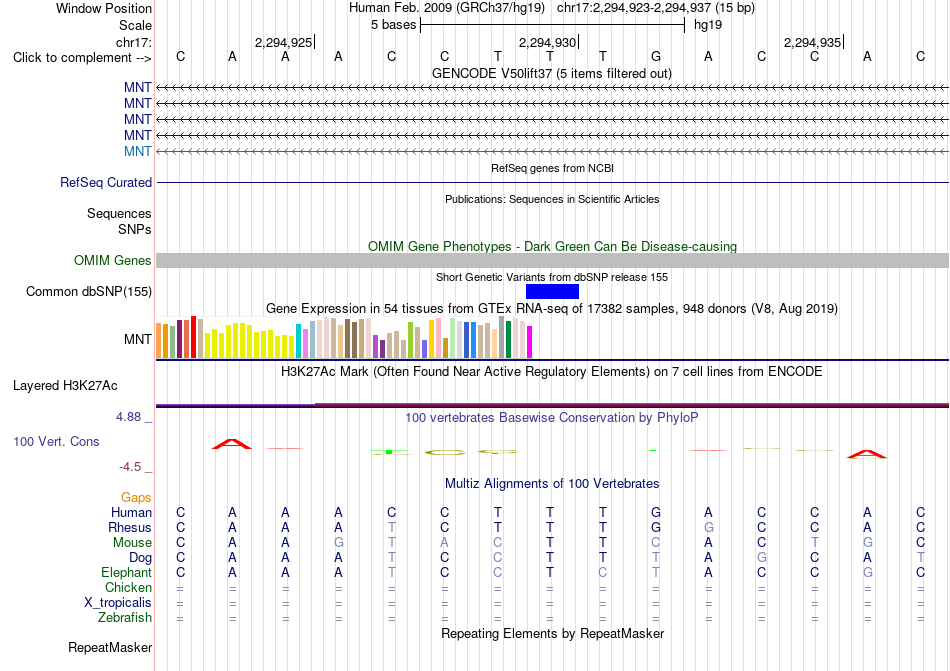This screenshot has height=671, width=950.
Task: Click the Layered H3K27Ac track label
Action: 65,386
